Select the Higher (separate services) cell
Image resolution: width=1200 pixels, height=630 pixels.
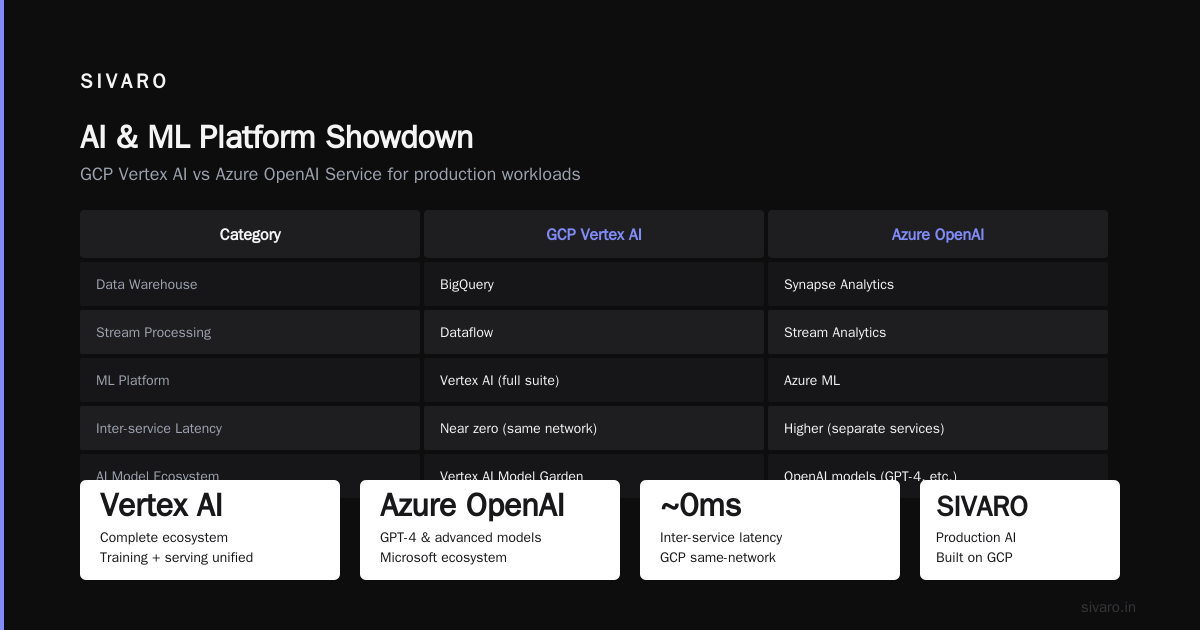(938, 428)
